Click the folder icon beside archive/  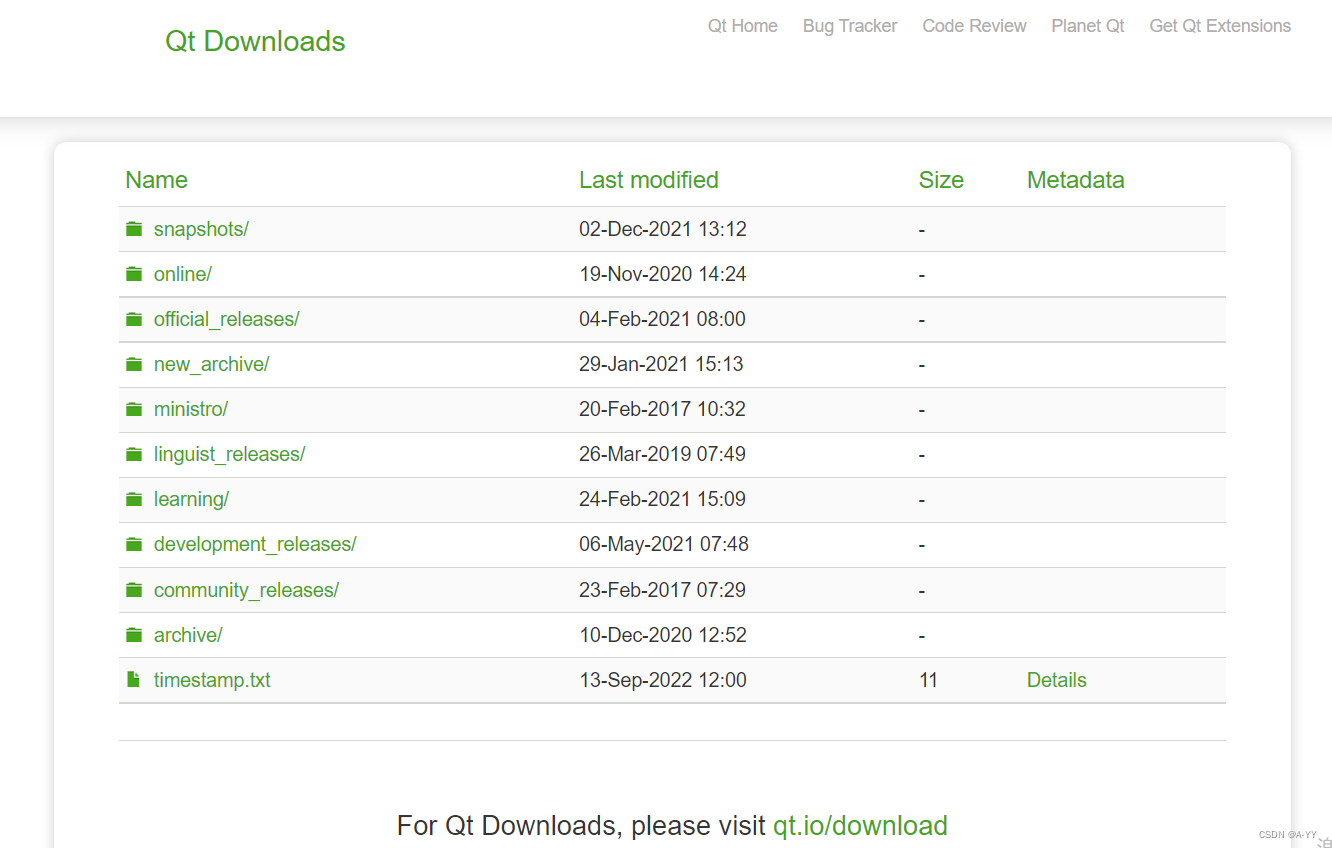click(134, 635)
